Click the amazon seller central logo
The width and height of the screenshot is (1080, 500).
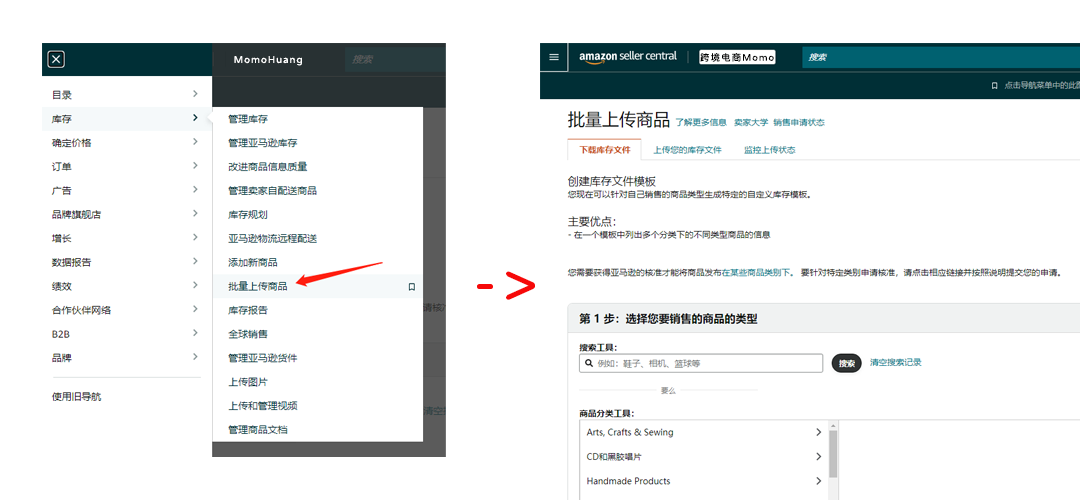pos(627,56)
